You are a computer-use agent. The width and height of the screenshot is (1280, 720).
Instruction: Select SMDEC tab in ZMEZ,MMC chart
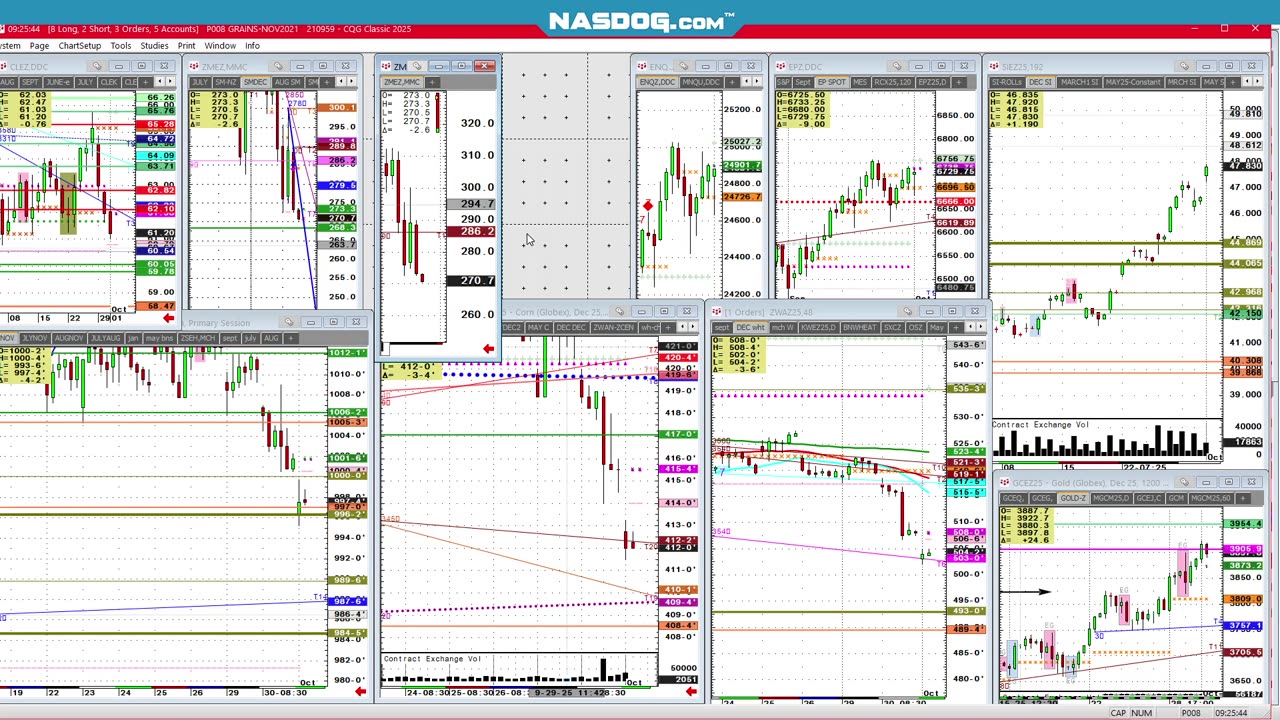255,82
